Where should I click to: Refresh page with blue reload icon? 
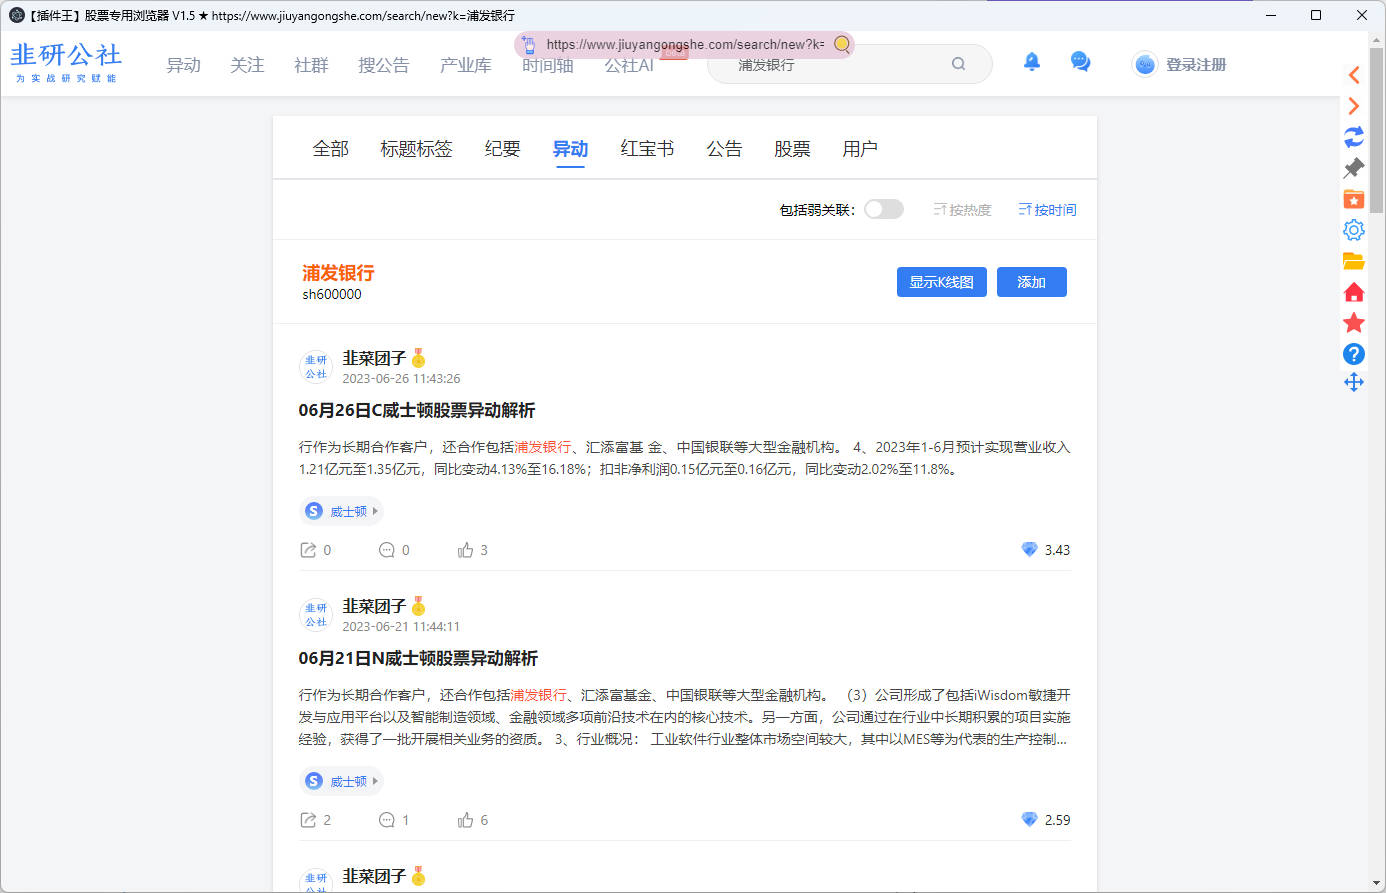tap(1354, 137)
